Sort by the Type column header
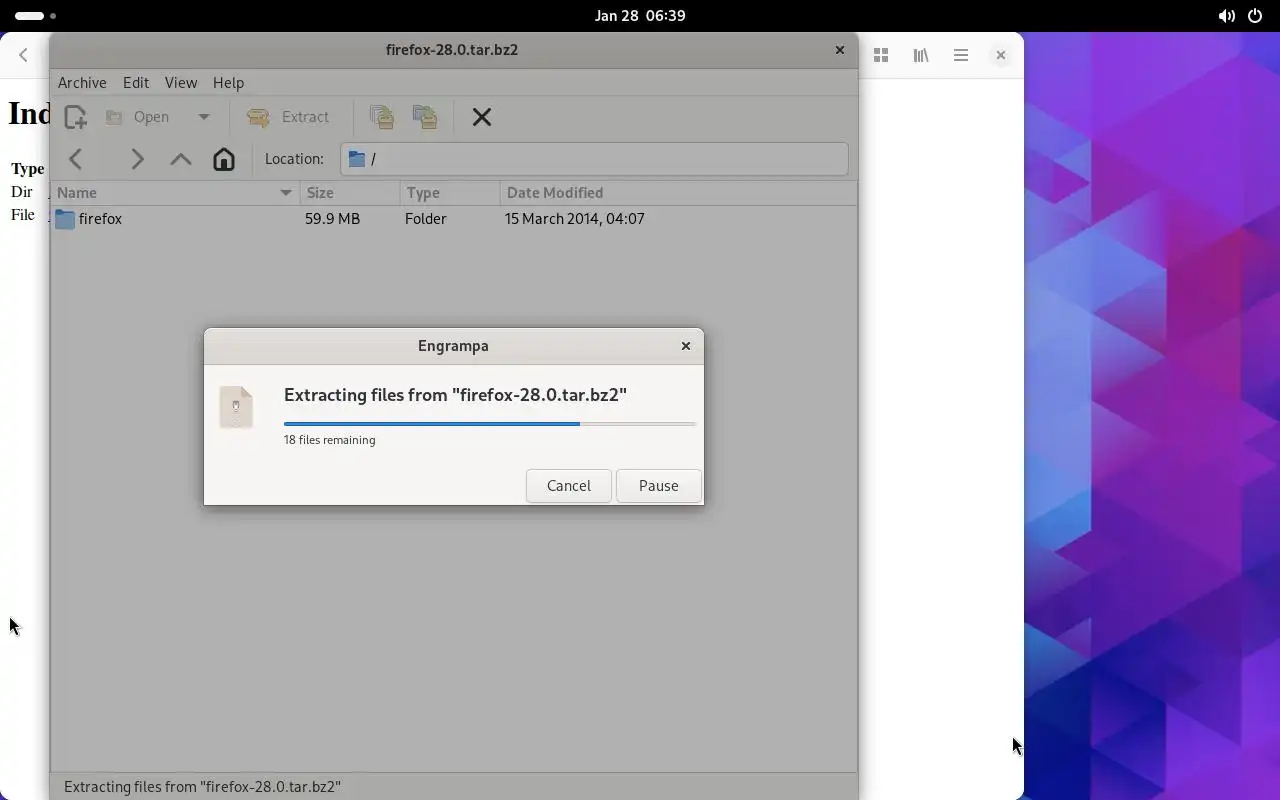 tap(450, 193)
